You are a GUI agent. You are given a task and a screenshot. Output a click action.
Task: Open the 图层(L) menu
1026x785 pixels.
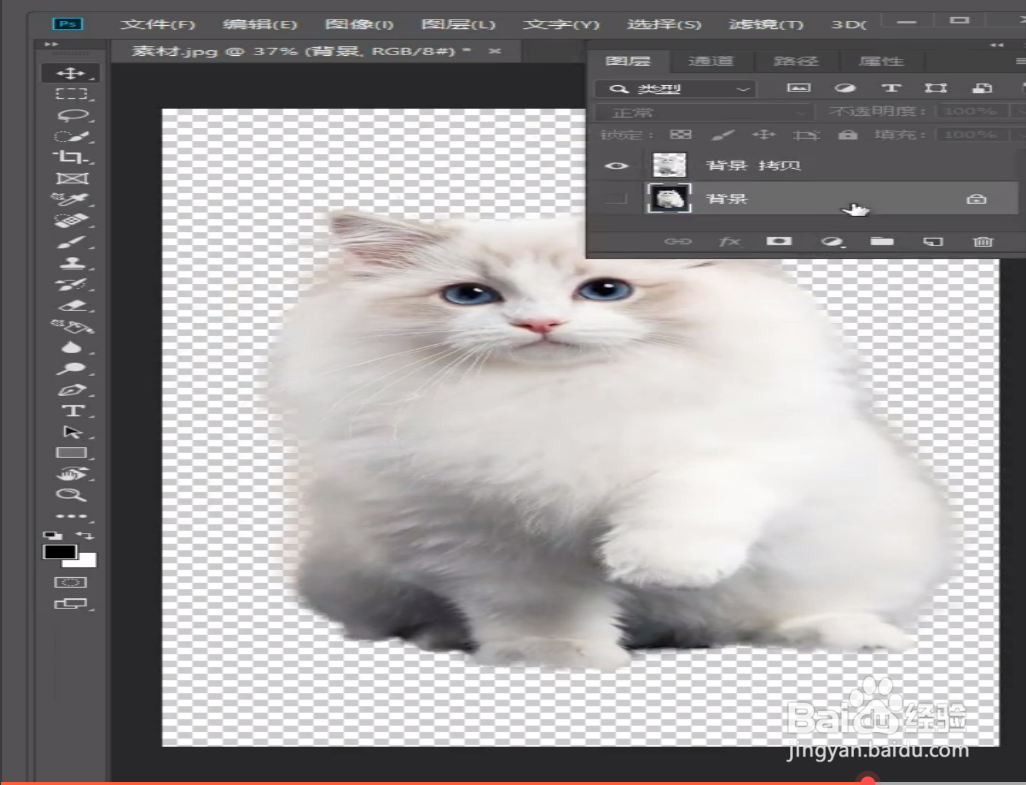pyautogui.click(x=458, y=24)
